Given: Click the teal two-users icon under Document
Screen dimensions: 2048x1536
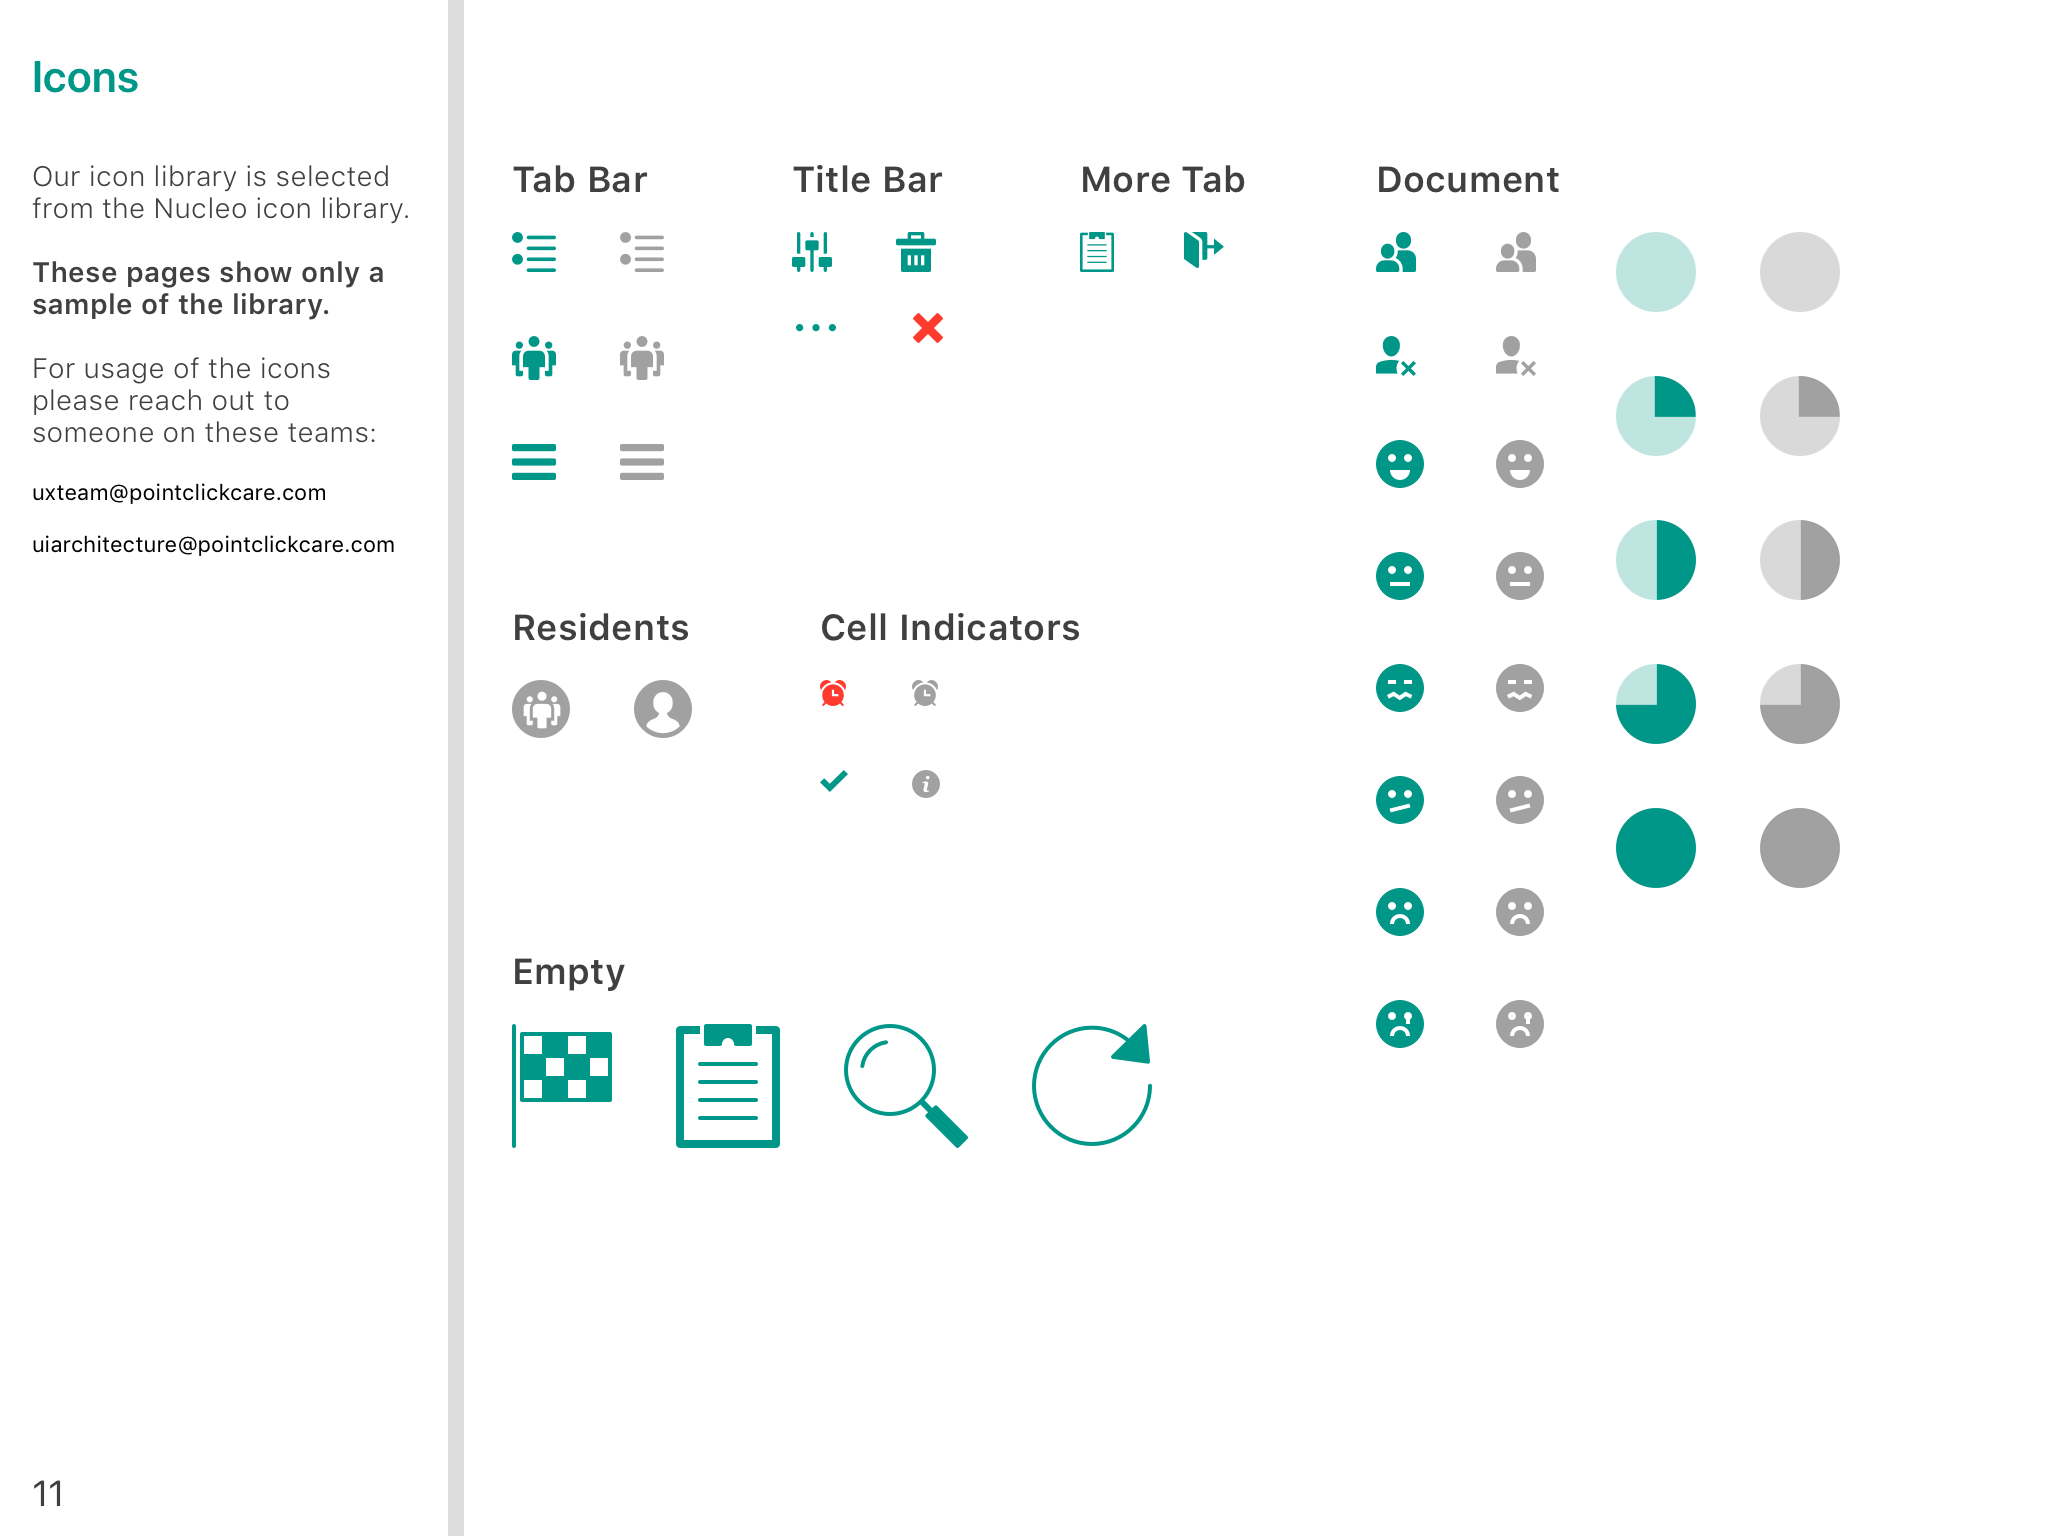Looking at the screenshot, I should coord(1396,252).
